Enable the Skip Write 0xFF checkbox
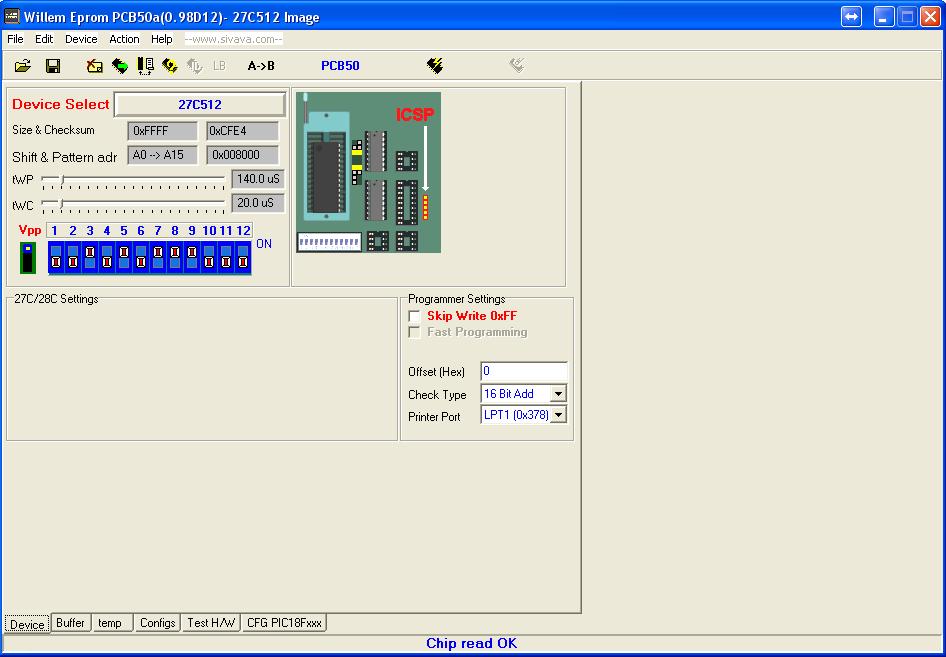946x657 pixels. coord(415,316)
